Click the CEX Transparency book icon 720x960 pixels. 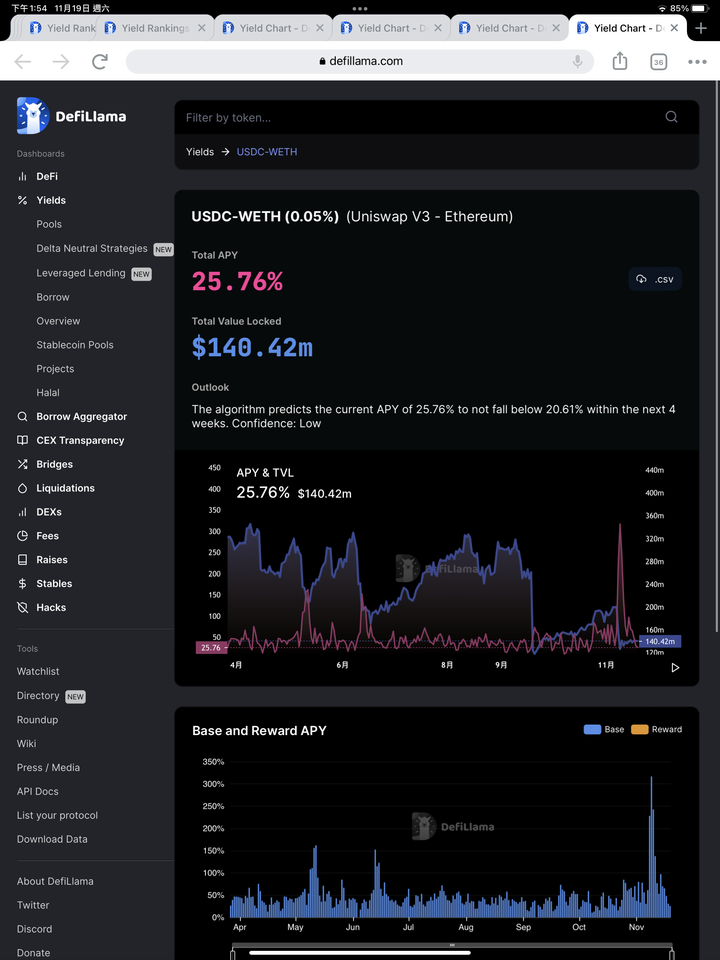pos(23,440)
